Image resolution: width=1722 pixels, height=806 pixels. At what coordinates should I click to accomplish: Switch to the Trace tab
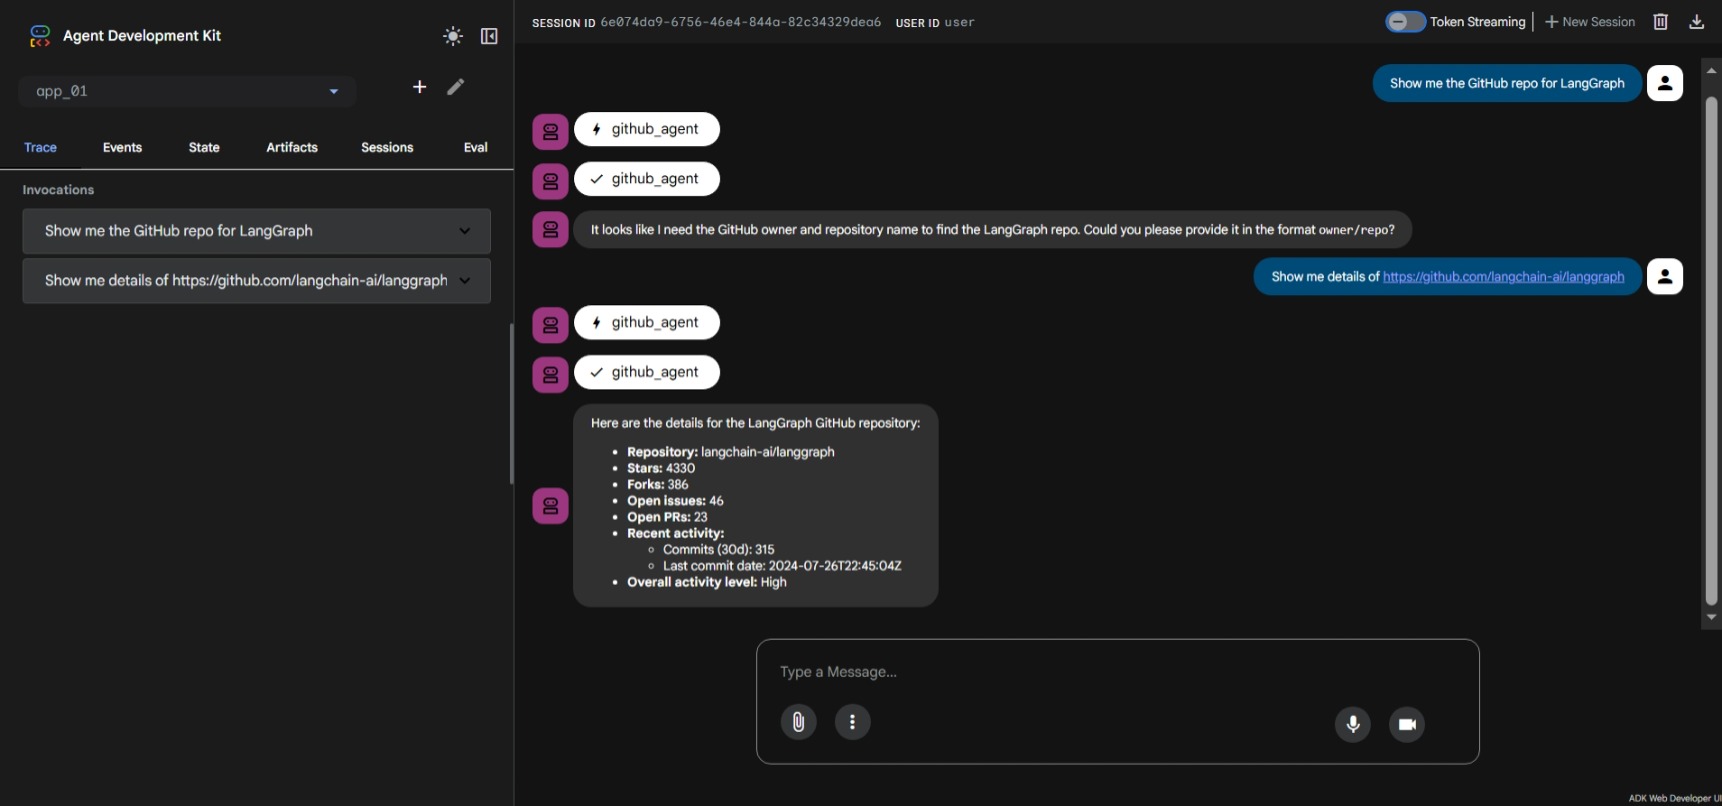pos(40,147)
